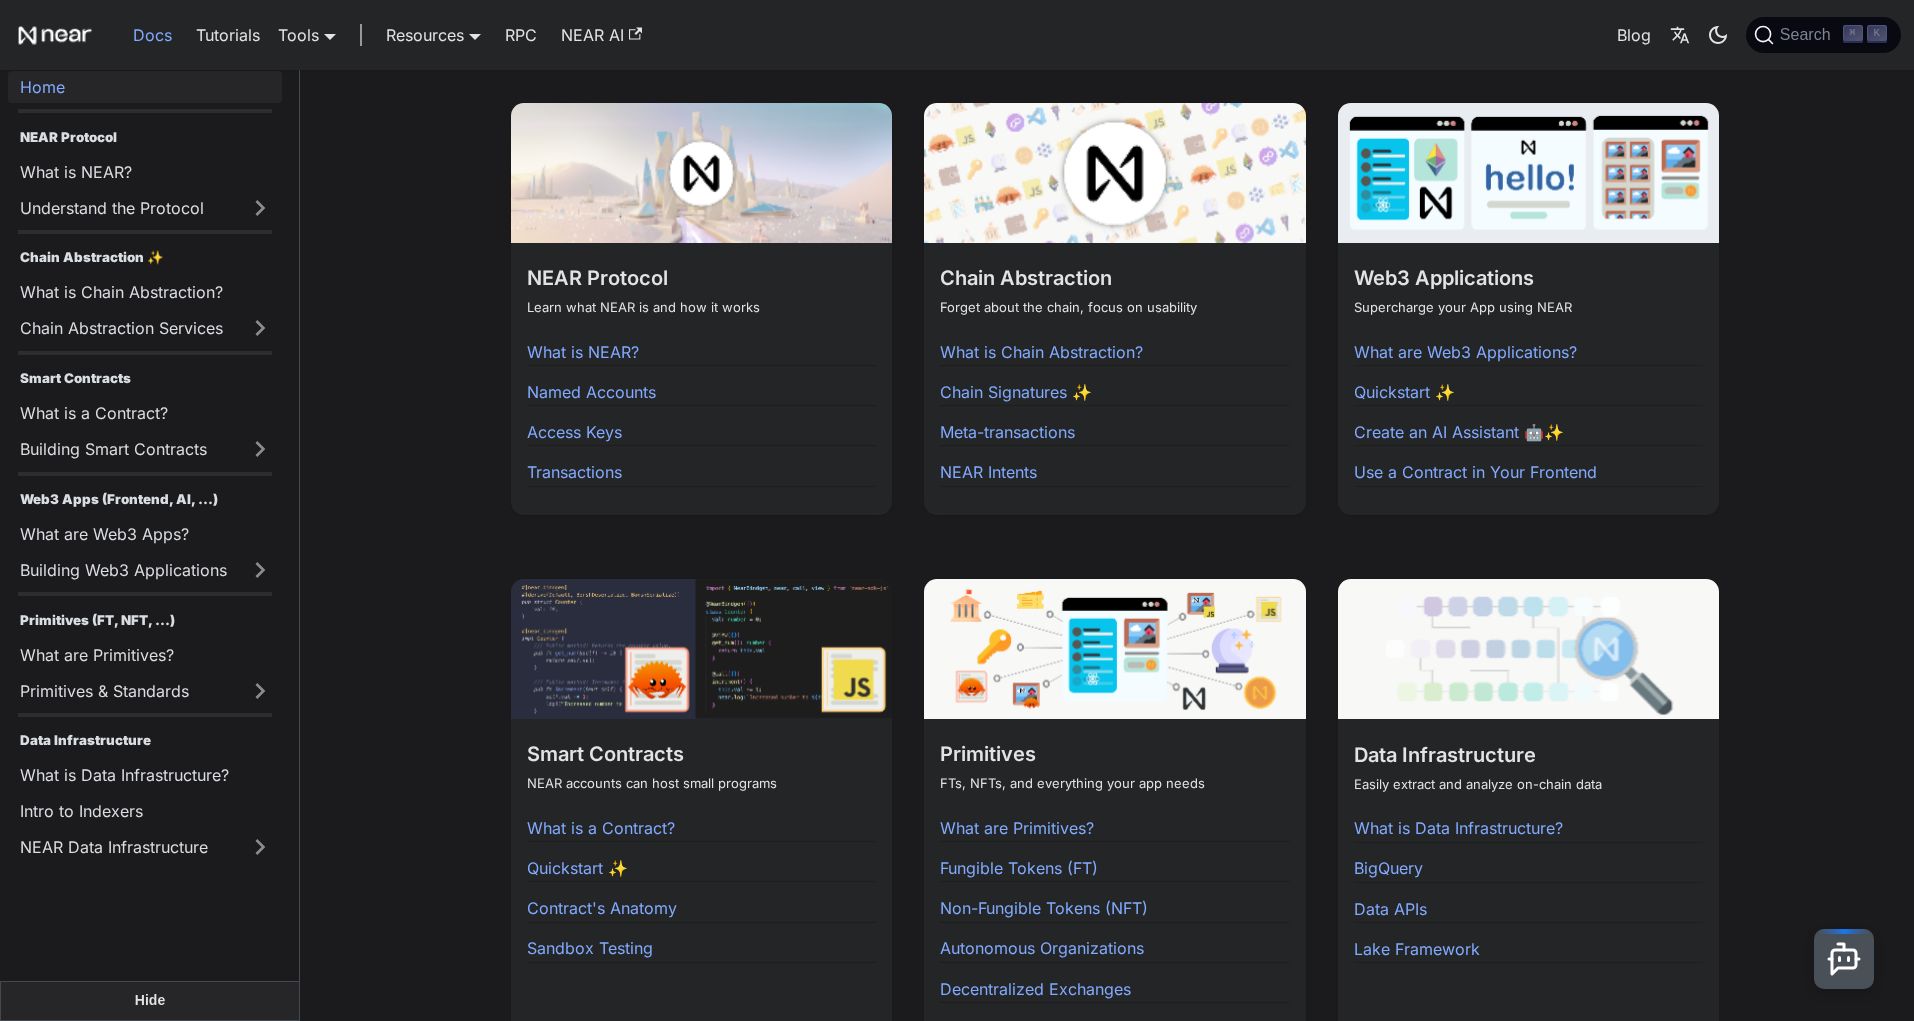Open Lake Framework link

point(1416,949)
